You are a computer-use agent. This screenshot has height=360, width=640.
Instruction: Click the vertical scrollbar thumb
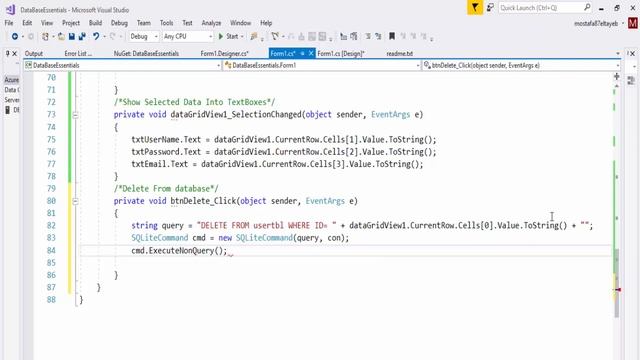click(616, 282)
